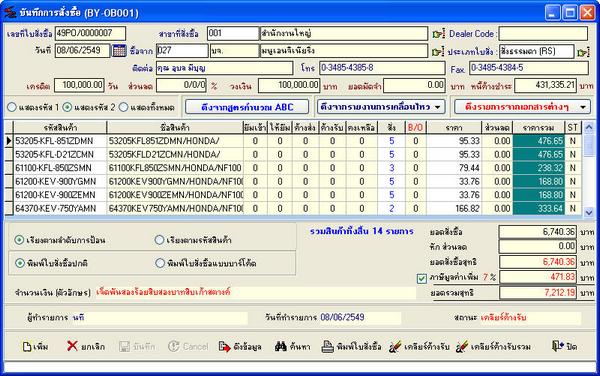Click the branch lookup hand icon
Viewport: 600px width, 376px height.
click(438, 34)
